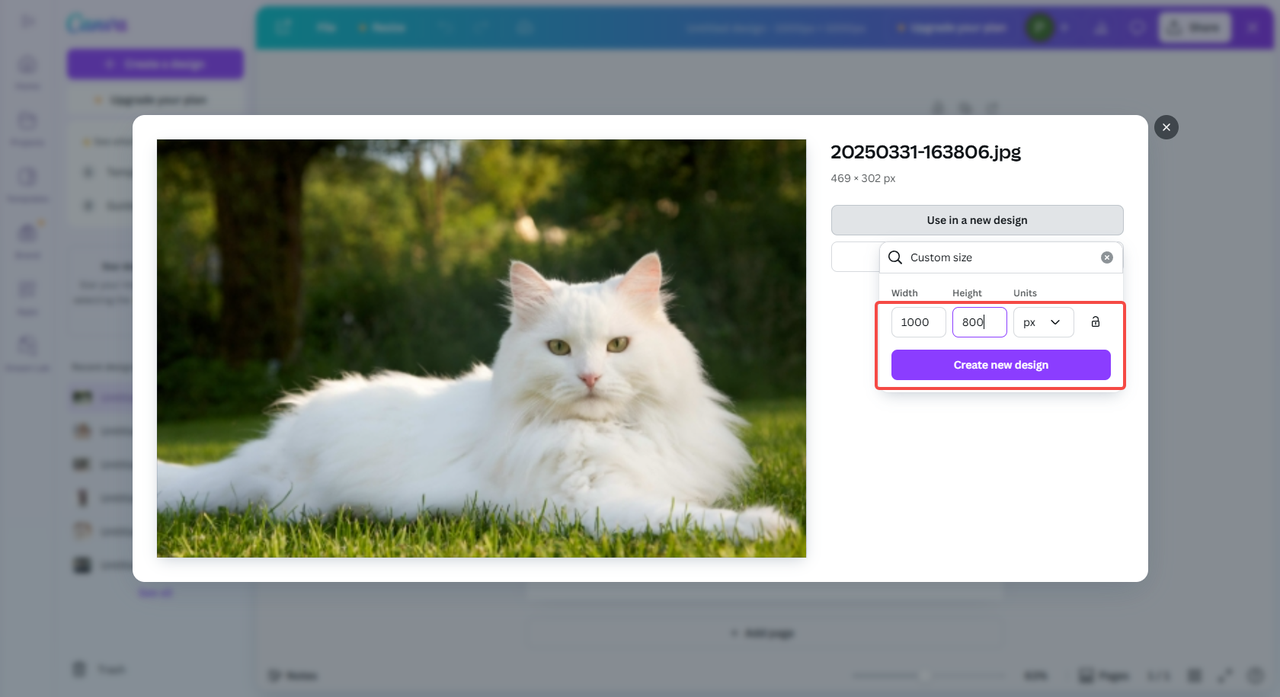Screen dimensions: 1280x697
Task: Click the Width input showing 1000
Action: (918, 321)
